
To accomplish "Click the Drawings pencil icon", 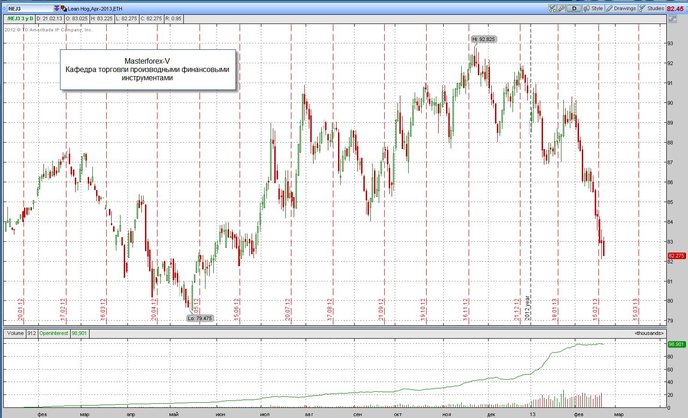I will (x=609, y=8).
